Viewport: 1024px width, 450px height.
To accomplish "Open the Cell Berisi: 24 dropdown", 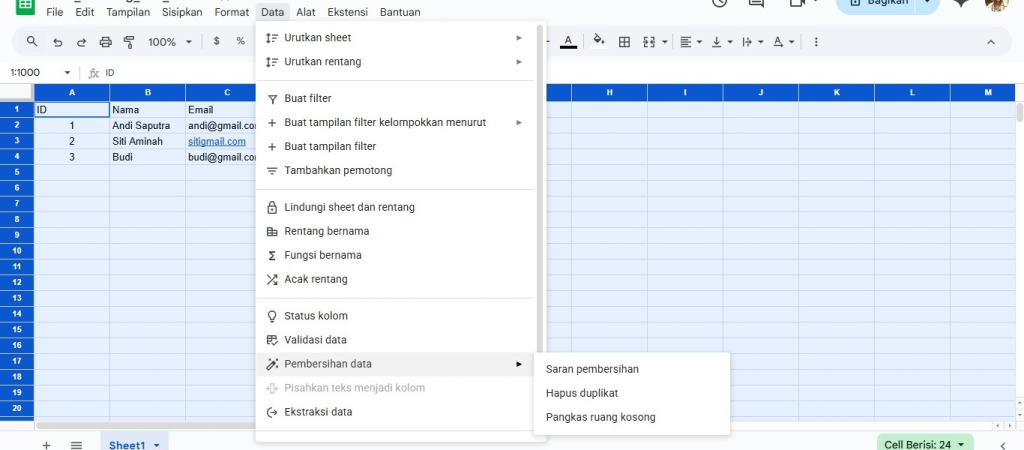I will point(925,444).
